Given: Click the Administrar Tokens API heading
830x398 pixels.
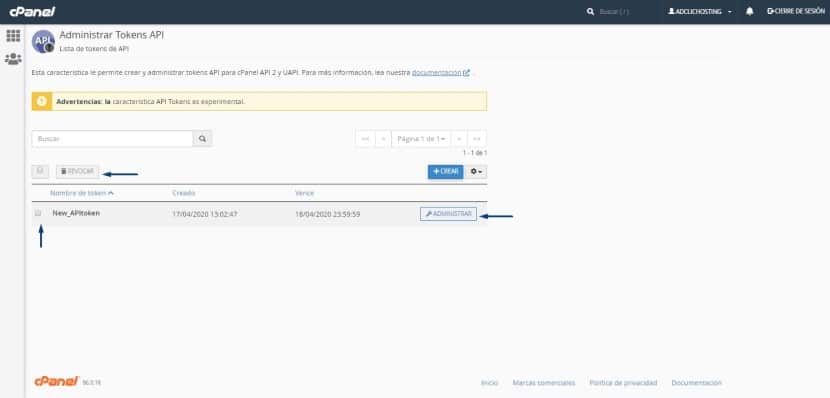Looking at the screenshot, I should coord(111,35).
